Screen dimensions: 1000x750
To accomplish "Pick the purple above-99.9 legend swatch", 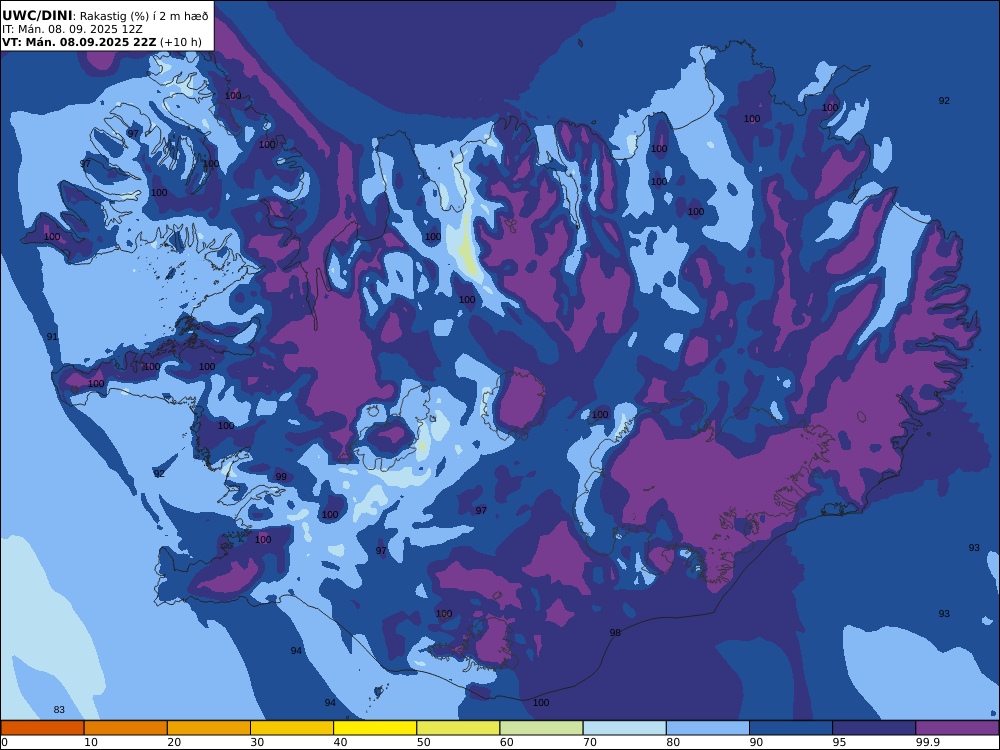I will [957, 728].
